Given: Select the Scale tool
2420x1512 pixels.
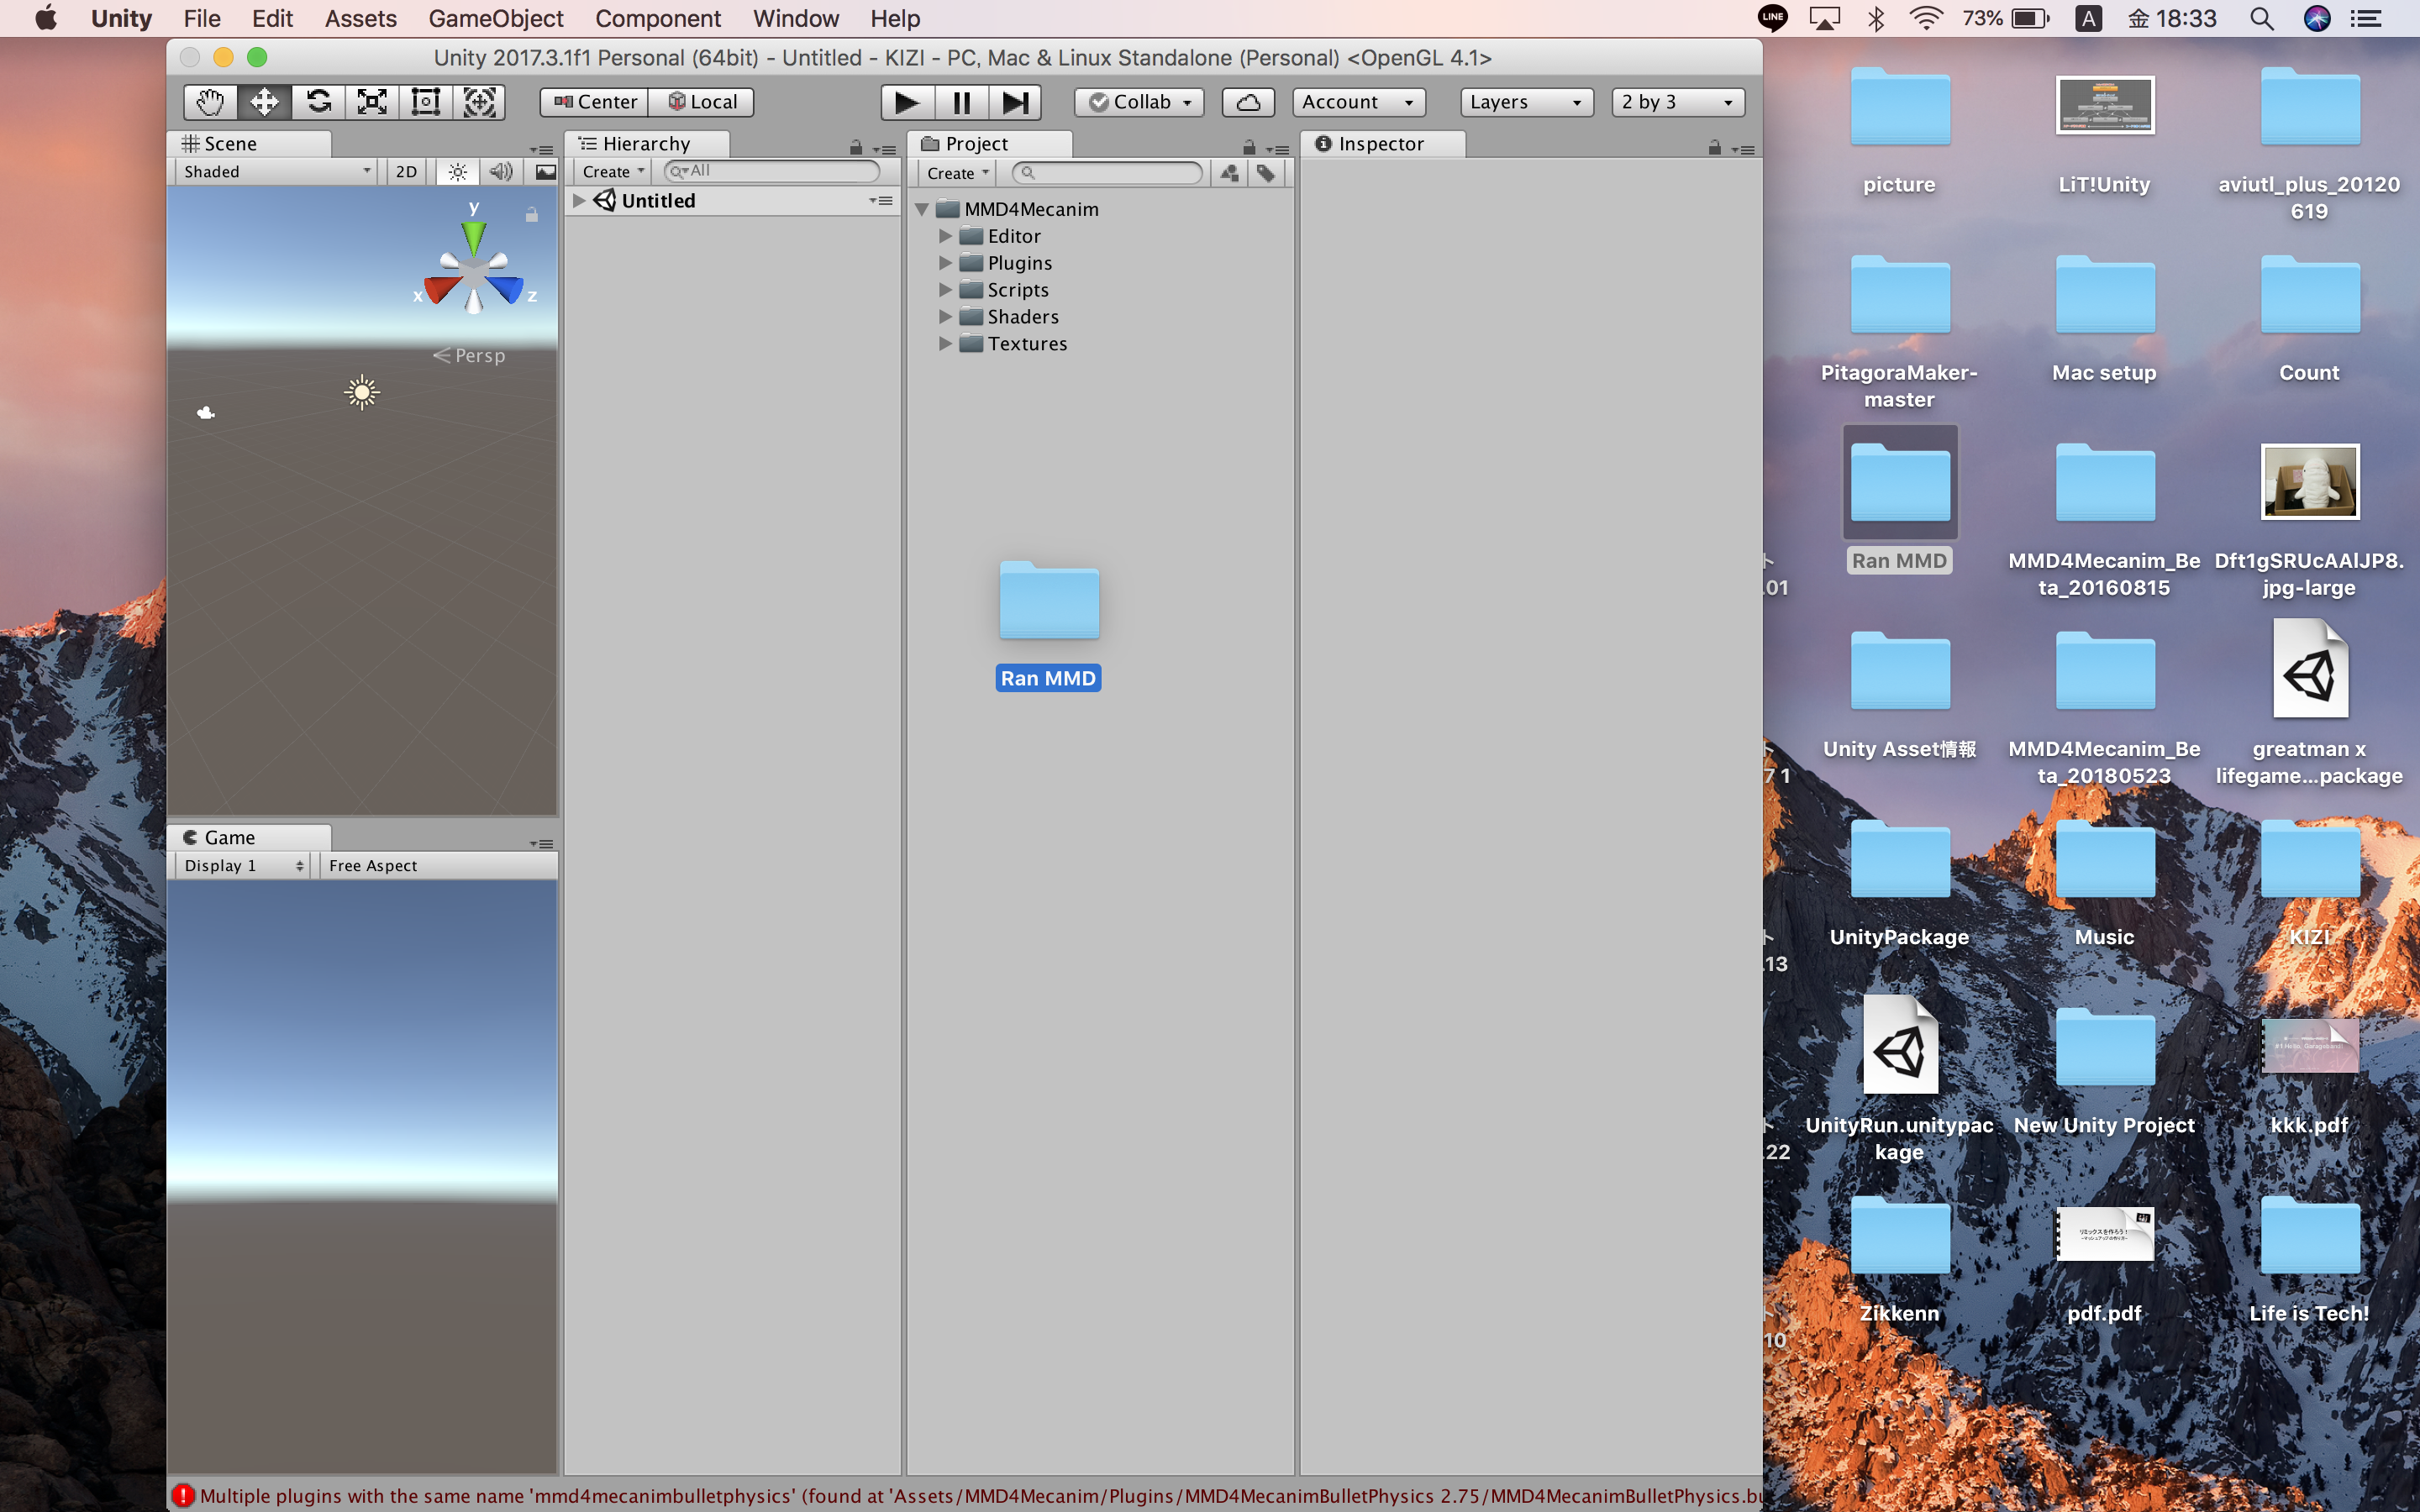Looking at the screenshot, I should [x=372, y=102].
